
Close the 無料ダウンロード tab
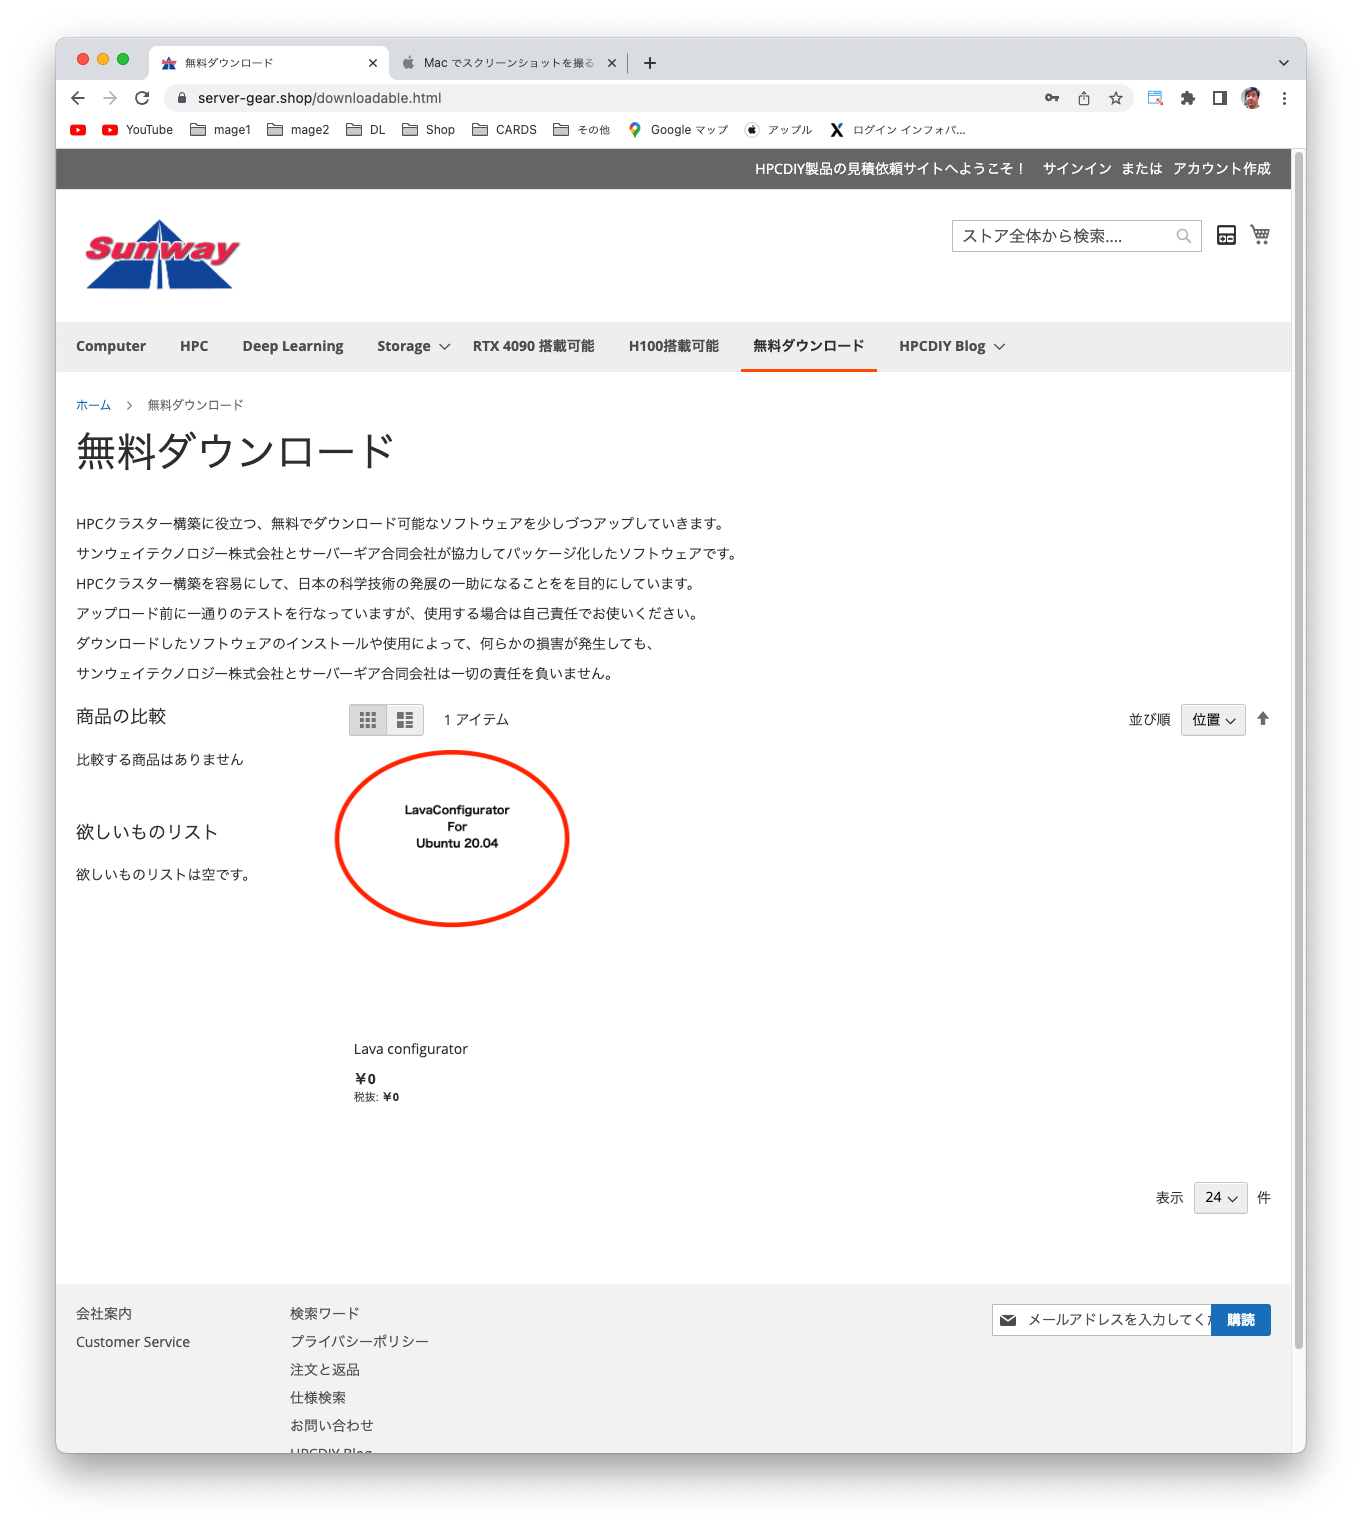(373, 63)
